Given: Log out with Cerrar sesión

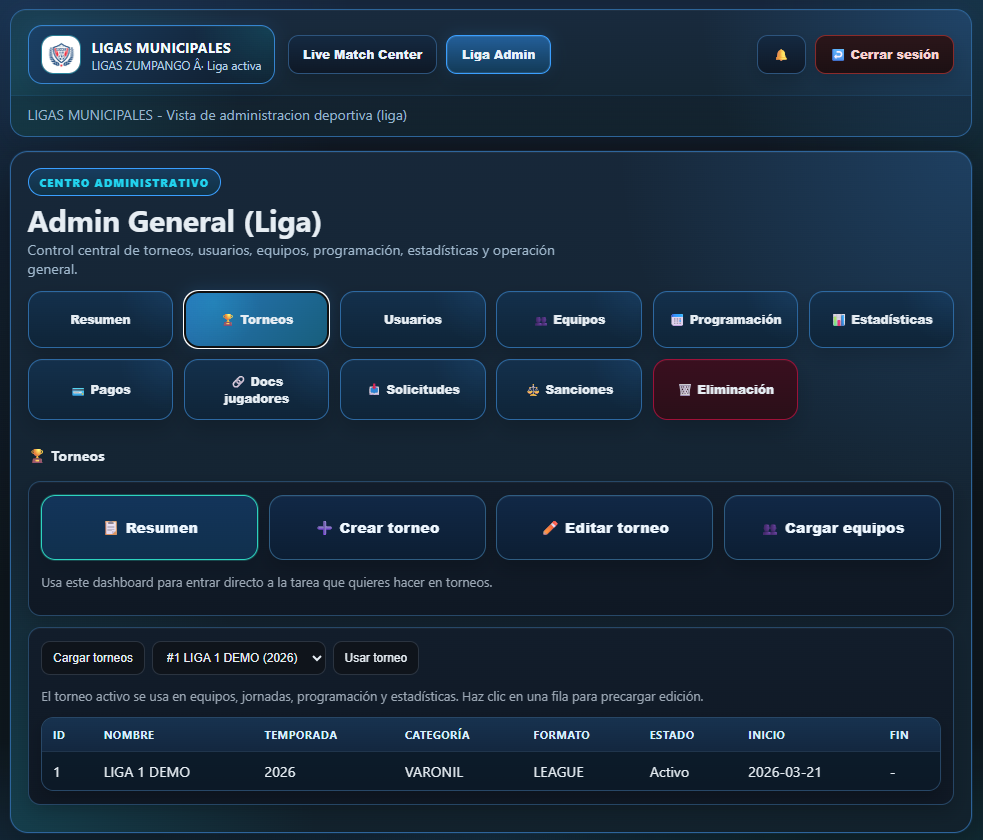Looking at the screenshot, I should tap(884, 55).
